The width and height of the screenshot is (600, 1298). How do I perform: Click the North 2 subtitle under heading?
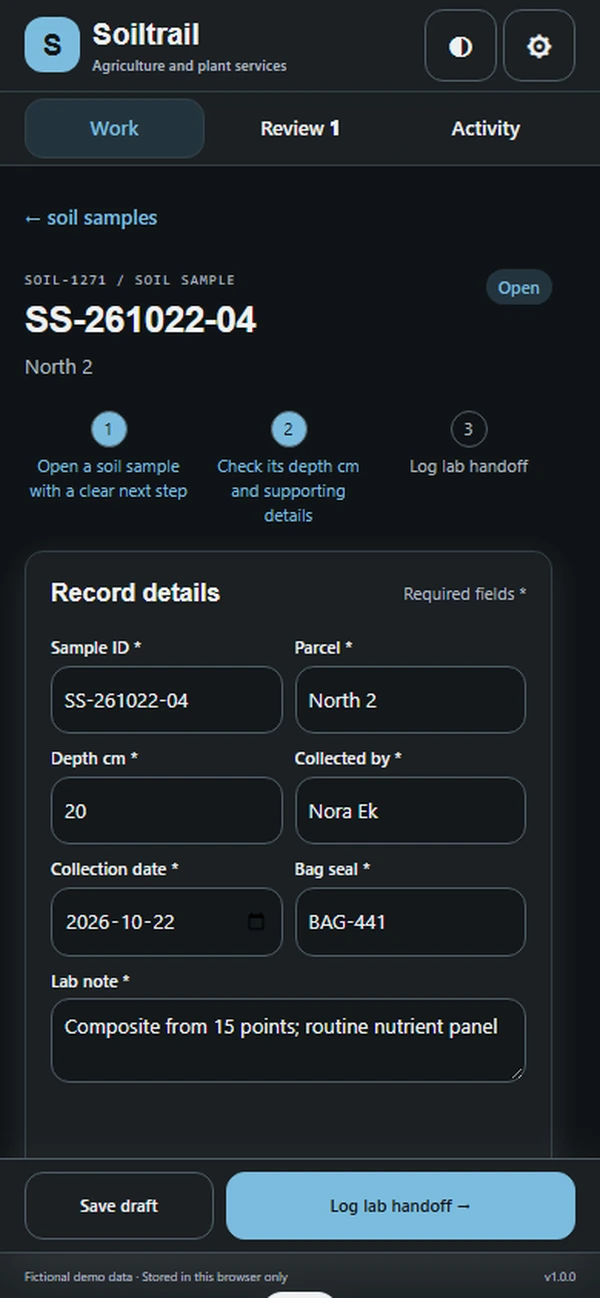(59, 367)
